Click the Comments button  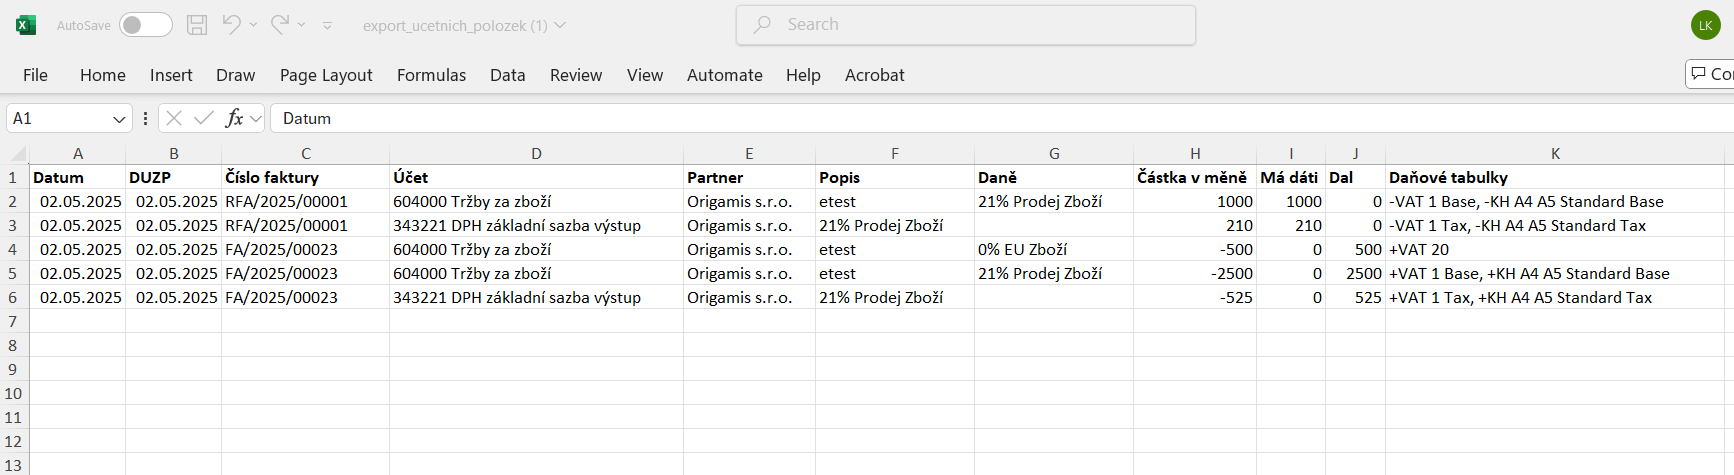[1711, 74]
